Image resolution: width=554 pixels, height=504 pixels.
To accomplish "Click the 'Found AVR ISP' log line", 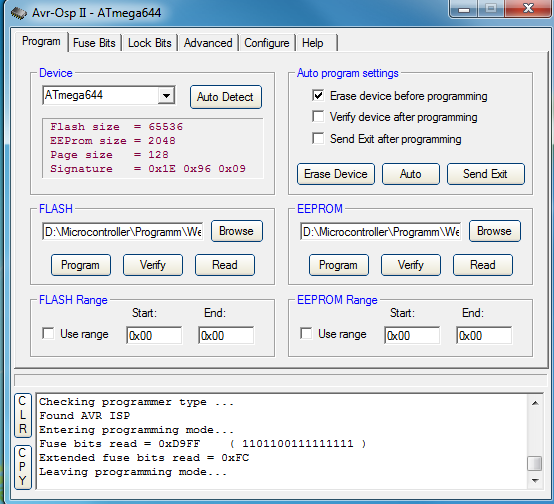I will (84, 416).
